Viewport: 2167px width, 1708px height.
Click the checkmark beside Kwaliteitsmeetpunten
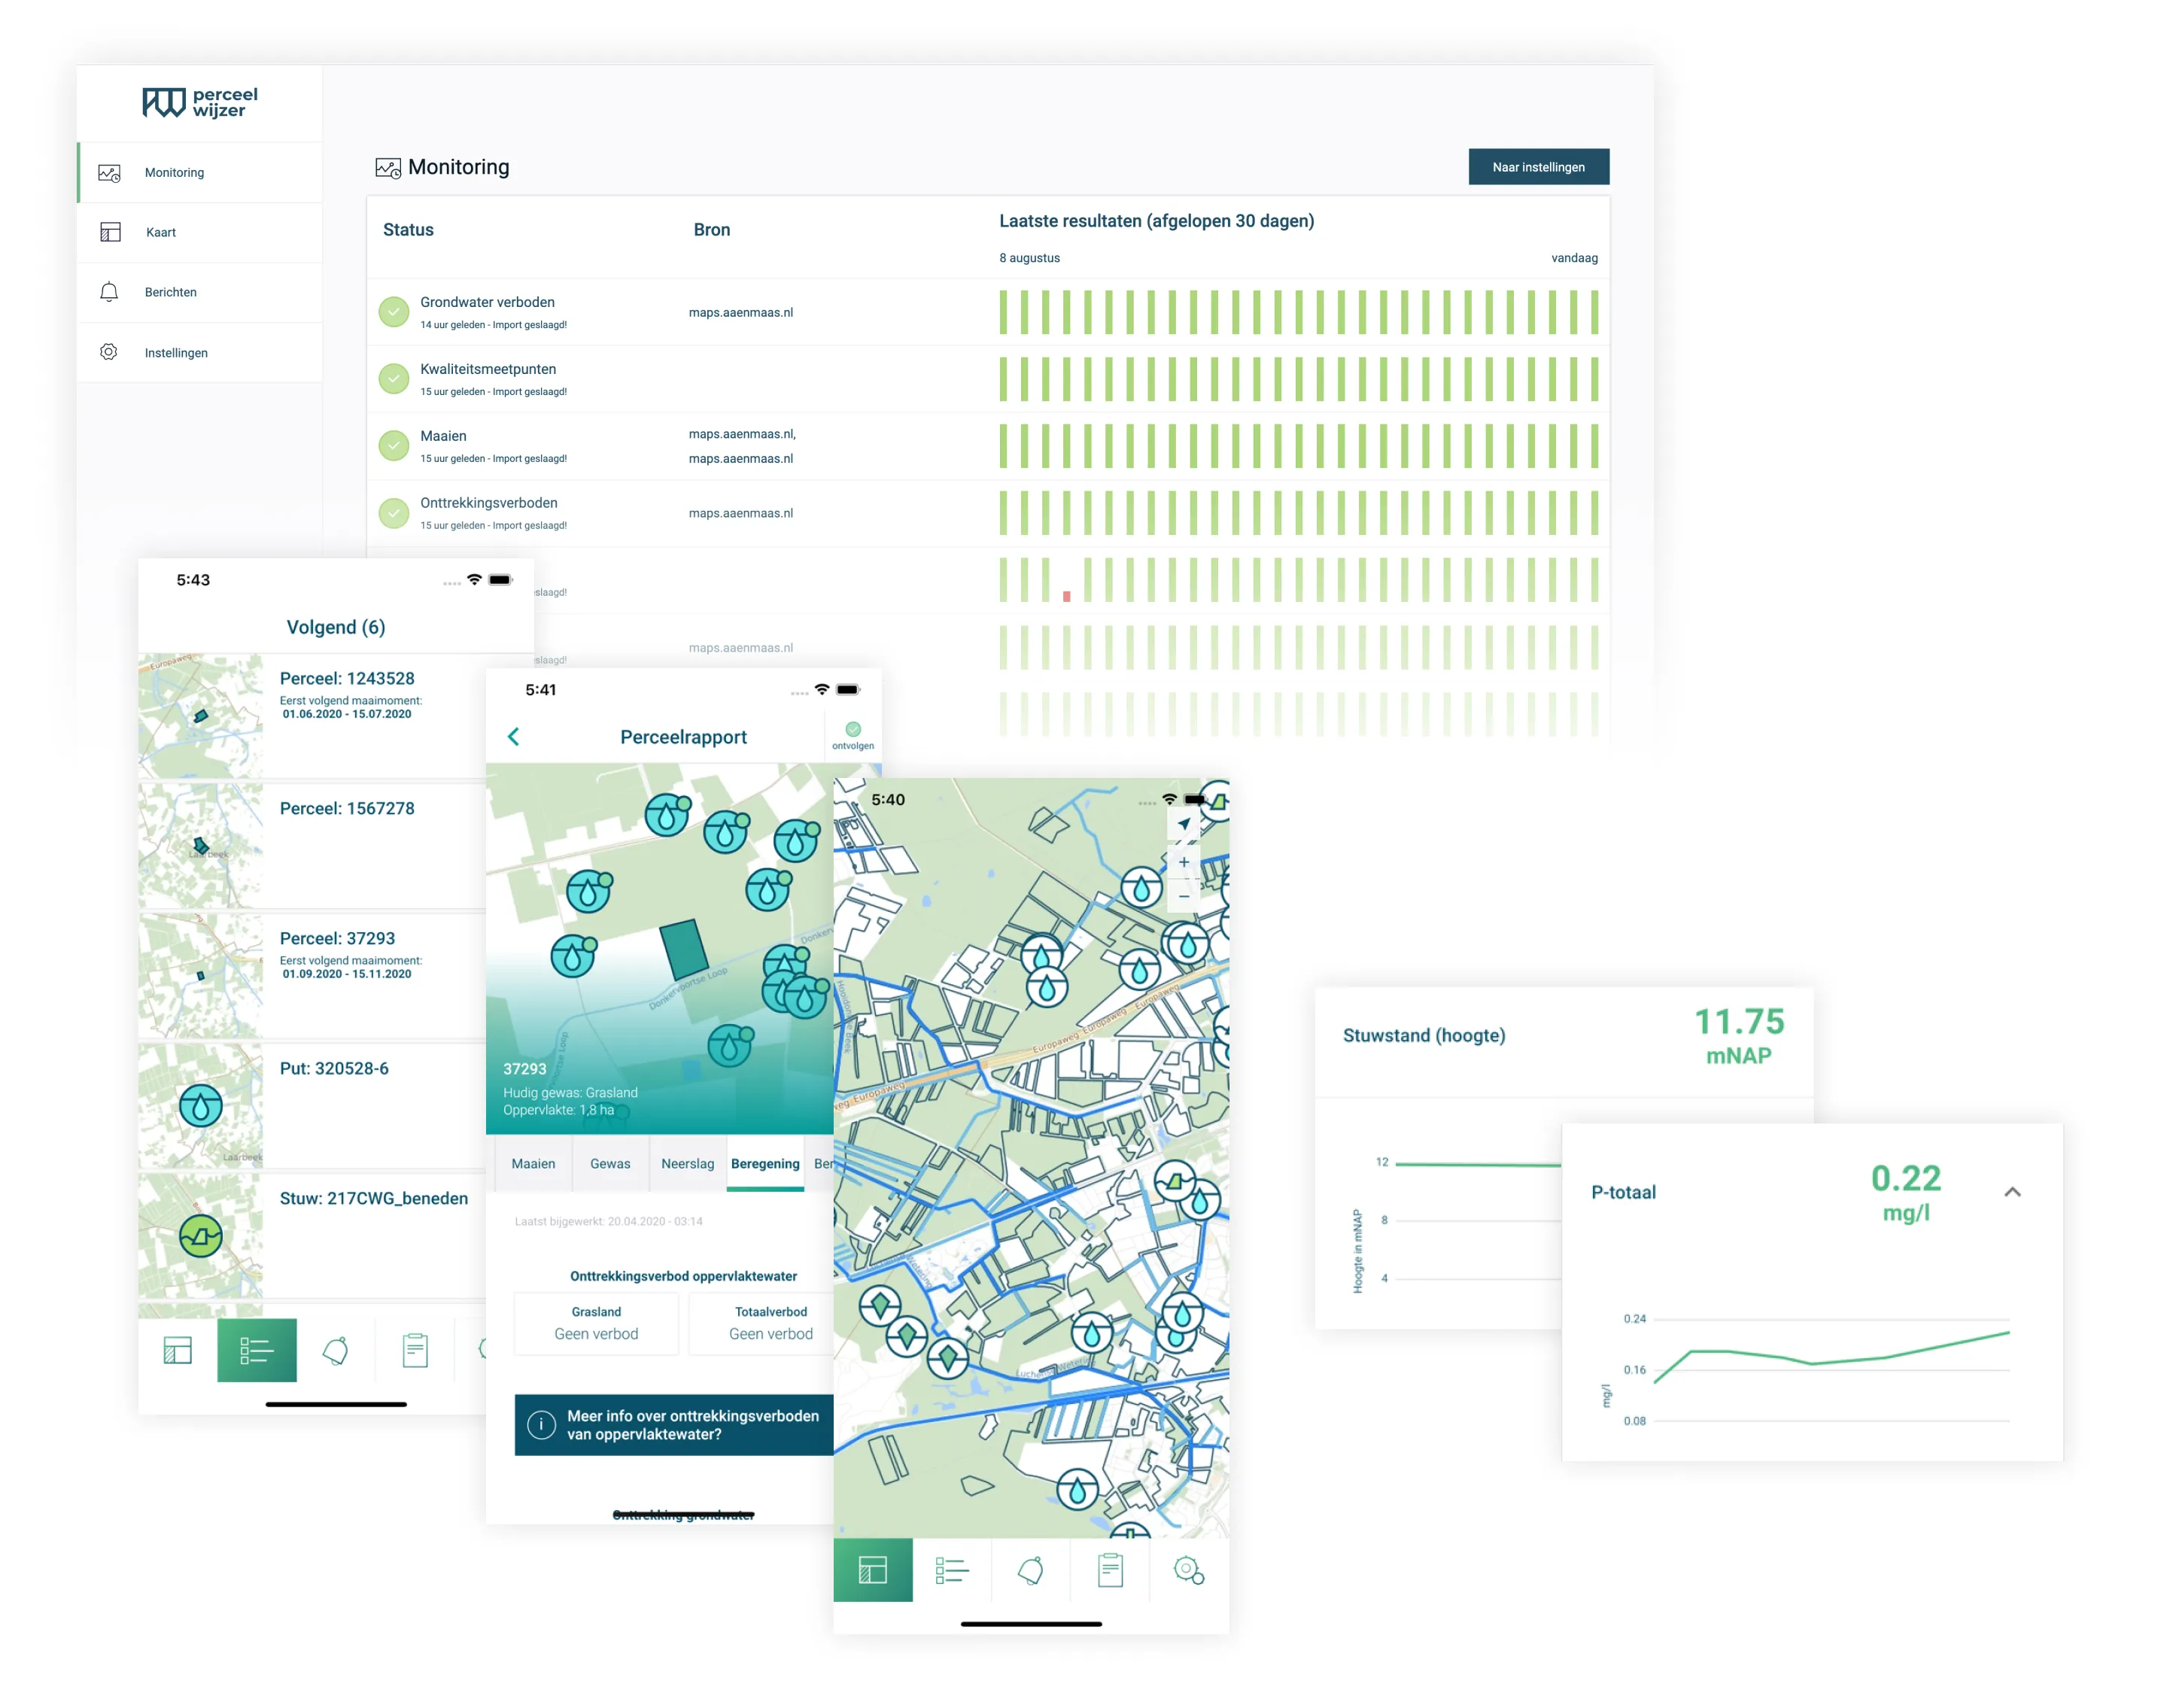(393, 379)
